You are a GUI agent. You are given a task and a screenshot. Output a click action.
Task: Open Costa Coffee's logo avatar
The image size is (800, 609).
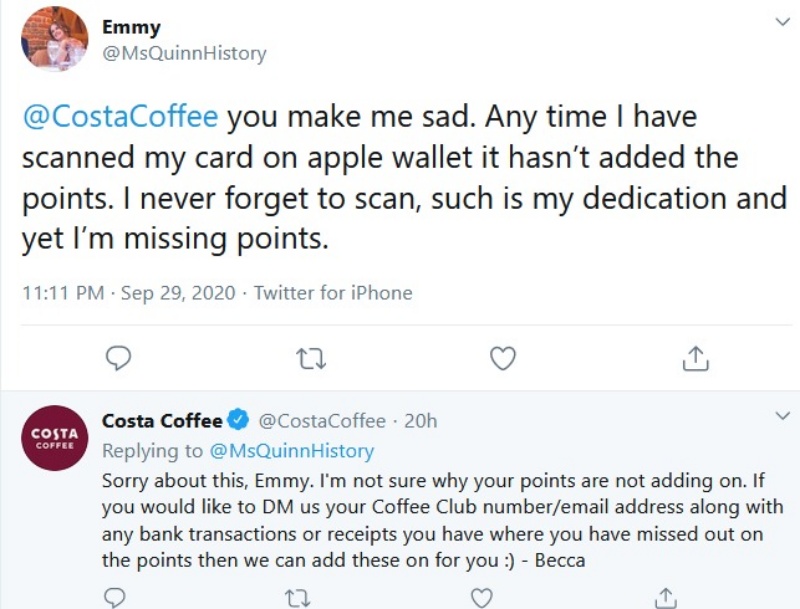pyautogui.click(x=54, y=438)
